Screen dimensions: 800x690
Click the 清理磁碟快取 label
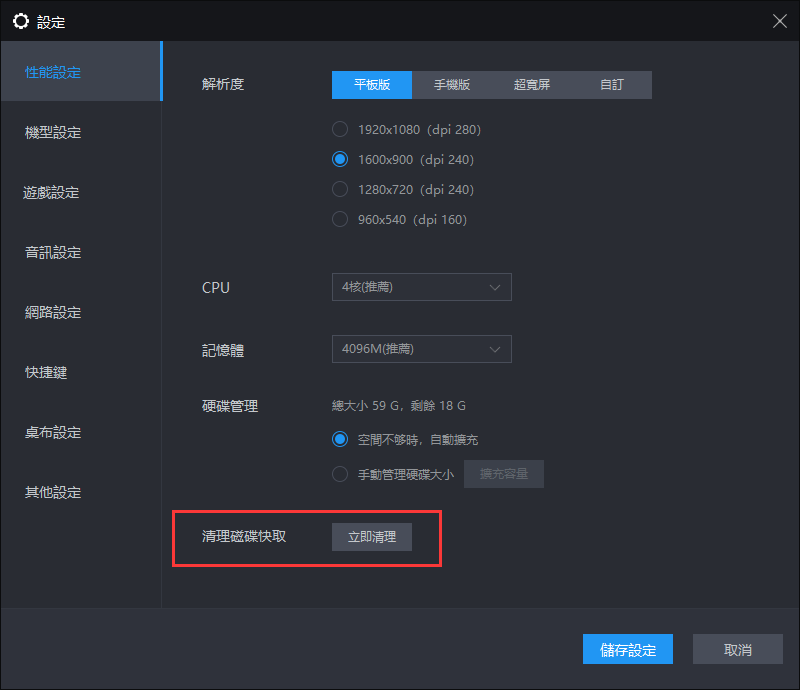(x=244, y=536)
